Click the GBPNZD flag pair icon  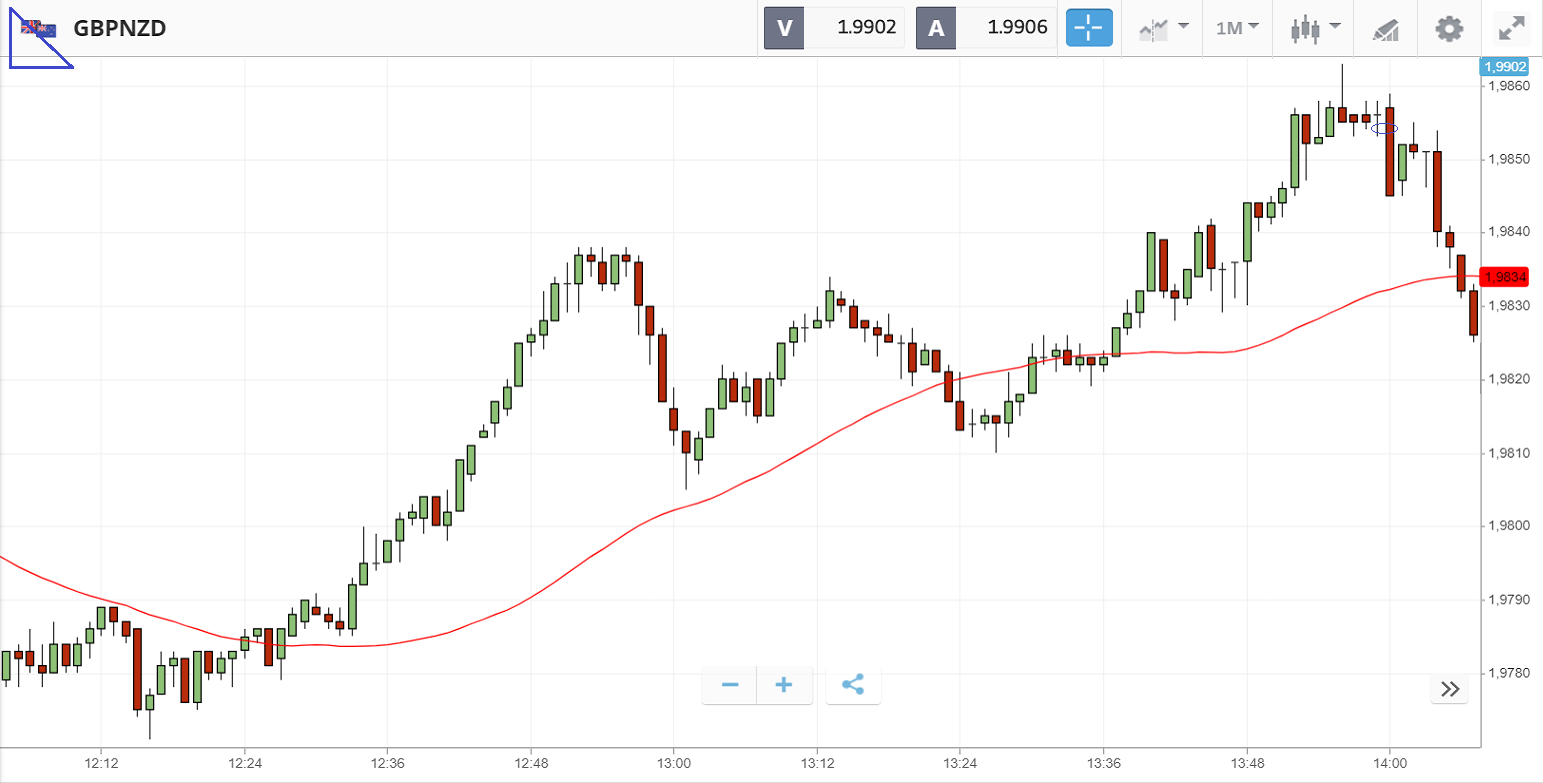(40, 28)
